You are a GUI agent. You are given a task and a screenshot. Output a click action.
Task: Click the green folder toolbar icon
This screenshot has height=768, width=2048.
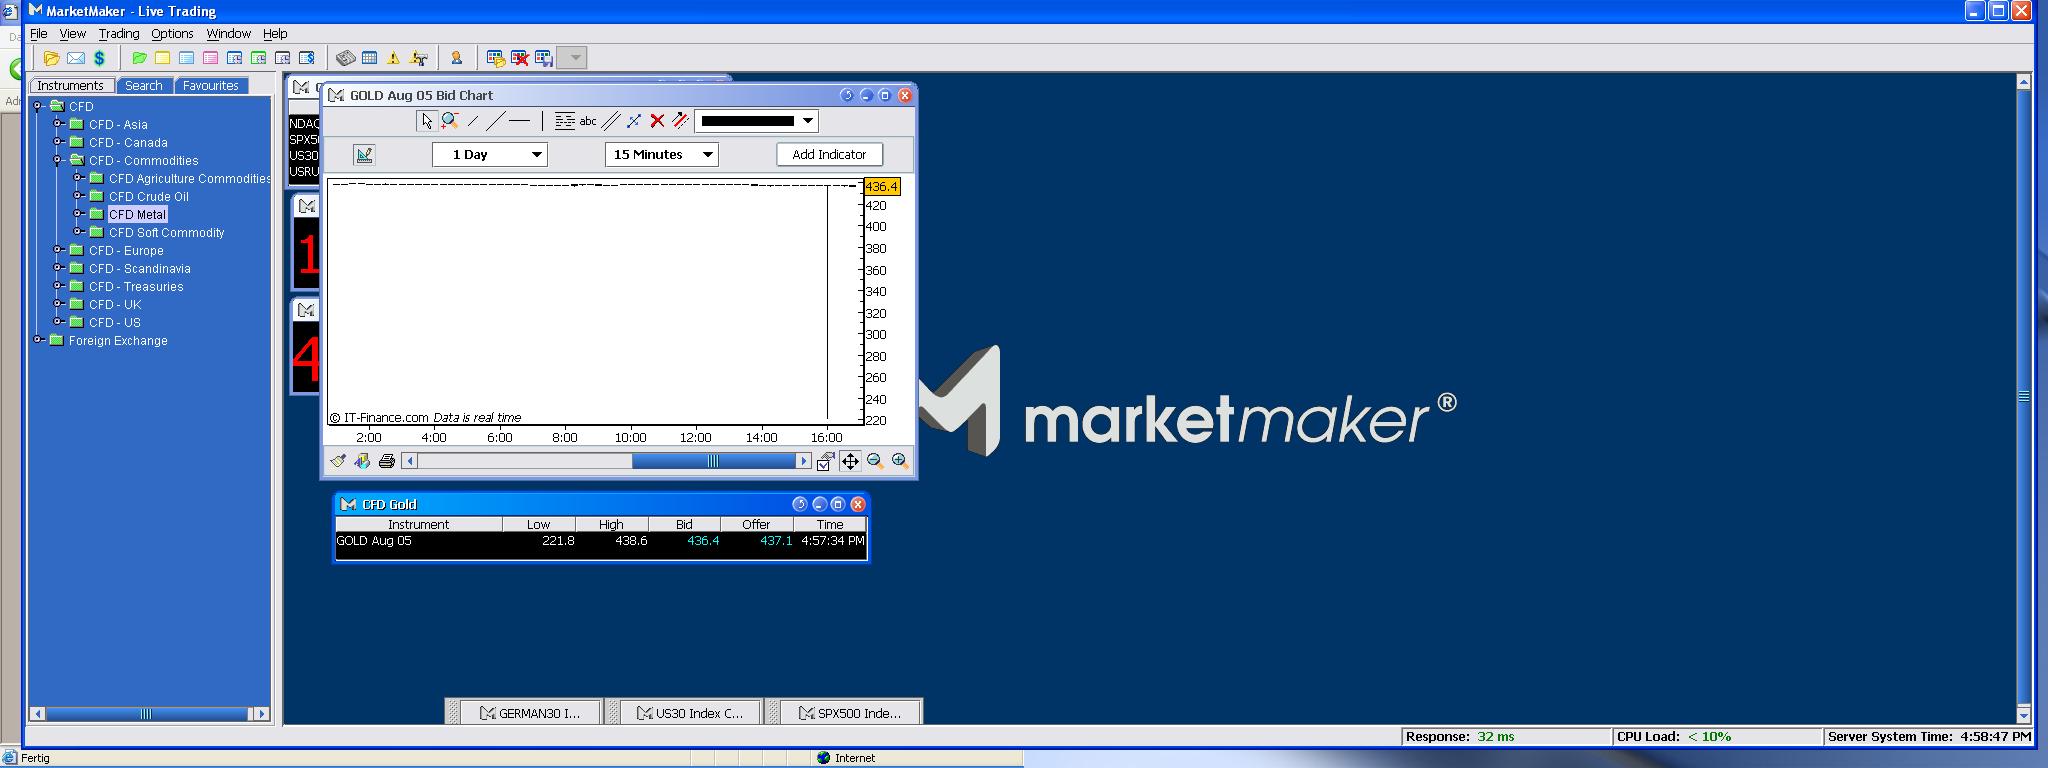click(x=139, y=58)
